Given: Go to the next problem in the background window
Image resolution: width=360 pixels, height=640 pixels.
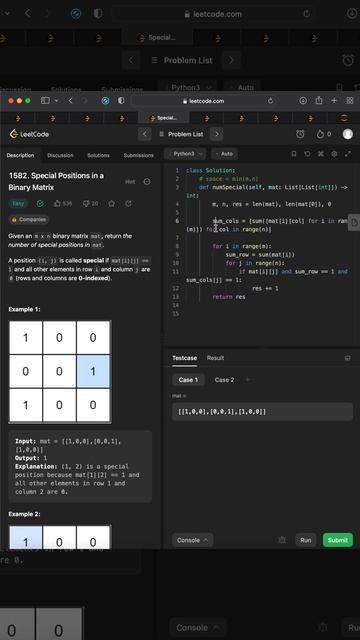Looking at the screenshot, I should pos(231,60).
